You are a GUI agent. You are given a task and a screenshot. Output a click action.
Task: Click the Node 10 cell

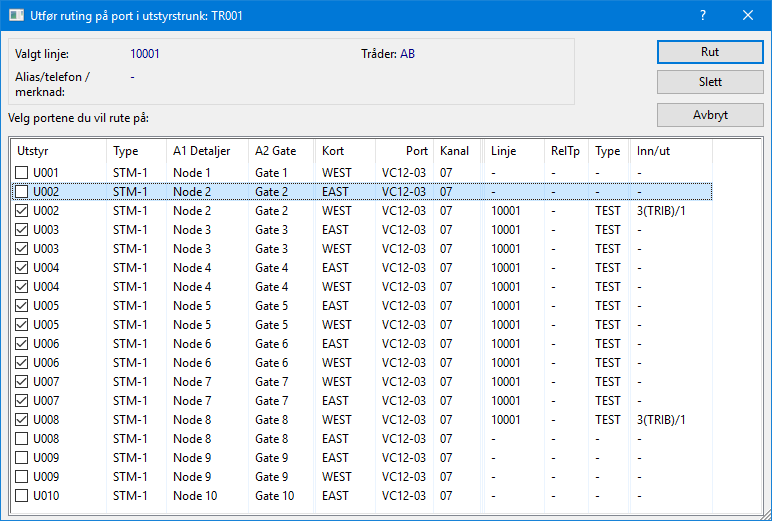click(x=195, y=496)
